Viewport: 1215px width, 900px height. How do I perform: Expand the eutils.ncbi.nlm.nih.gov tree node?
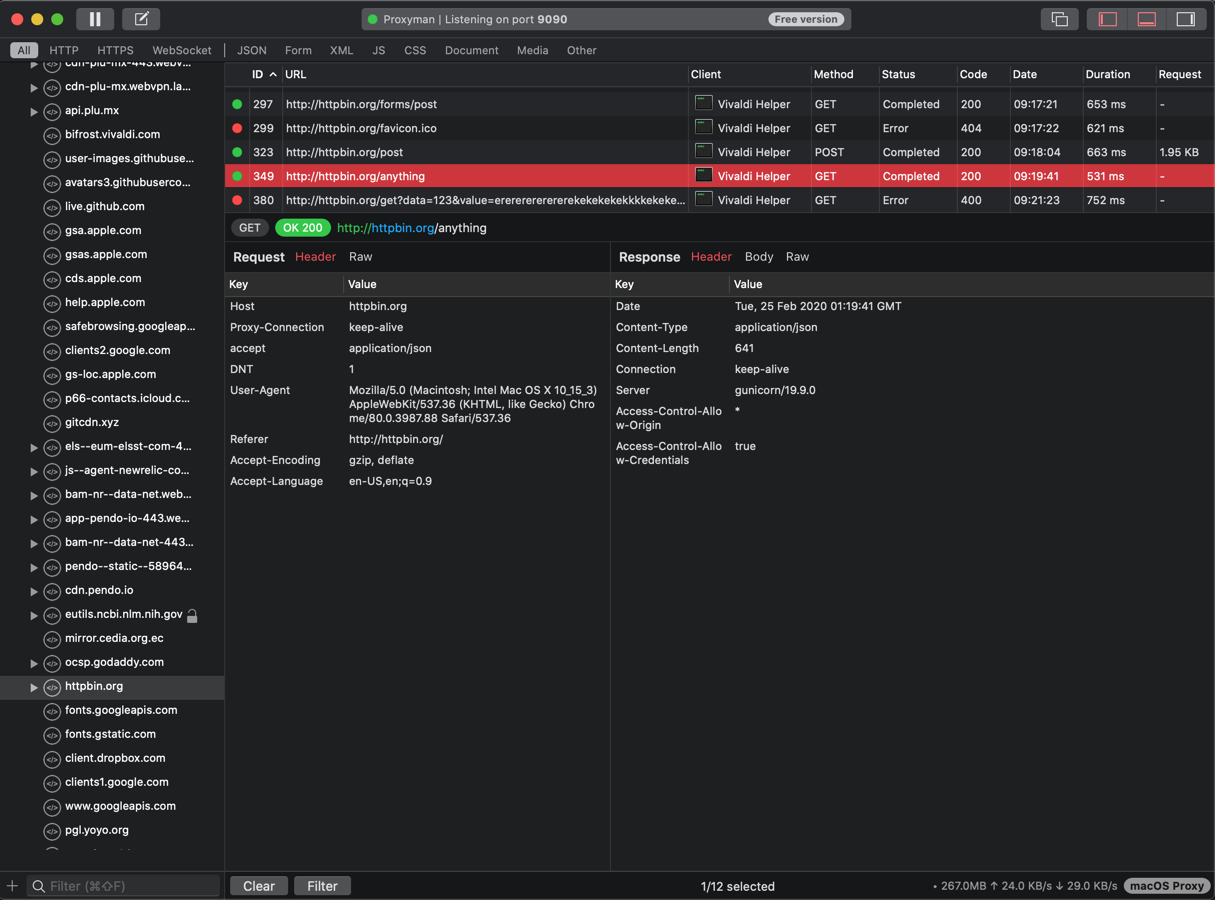pyautogui.click(x=34, y=615)
